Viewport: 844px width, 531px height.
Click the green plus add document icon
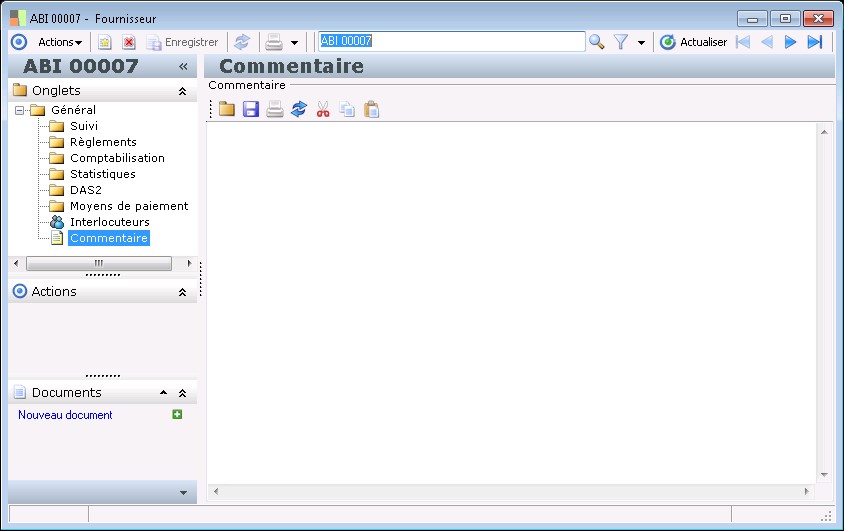click(177, 414)
